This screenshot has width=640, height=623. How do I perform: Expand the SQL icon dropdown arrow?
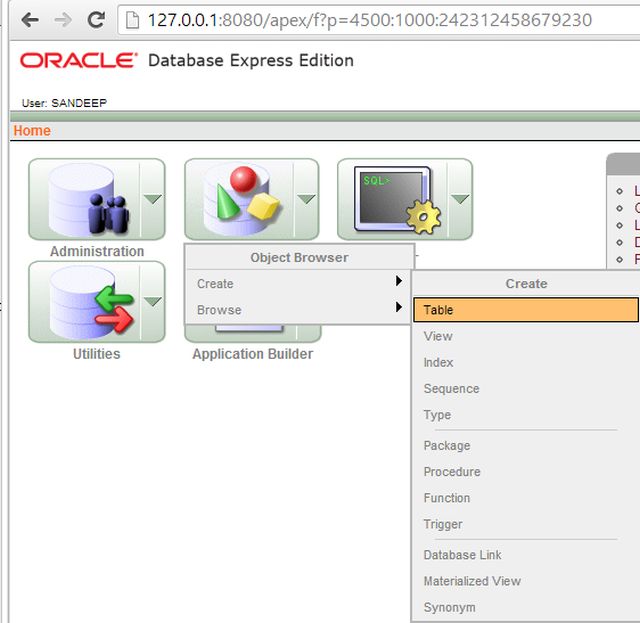[460, 199]
